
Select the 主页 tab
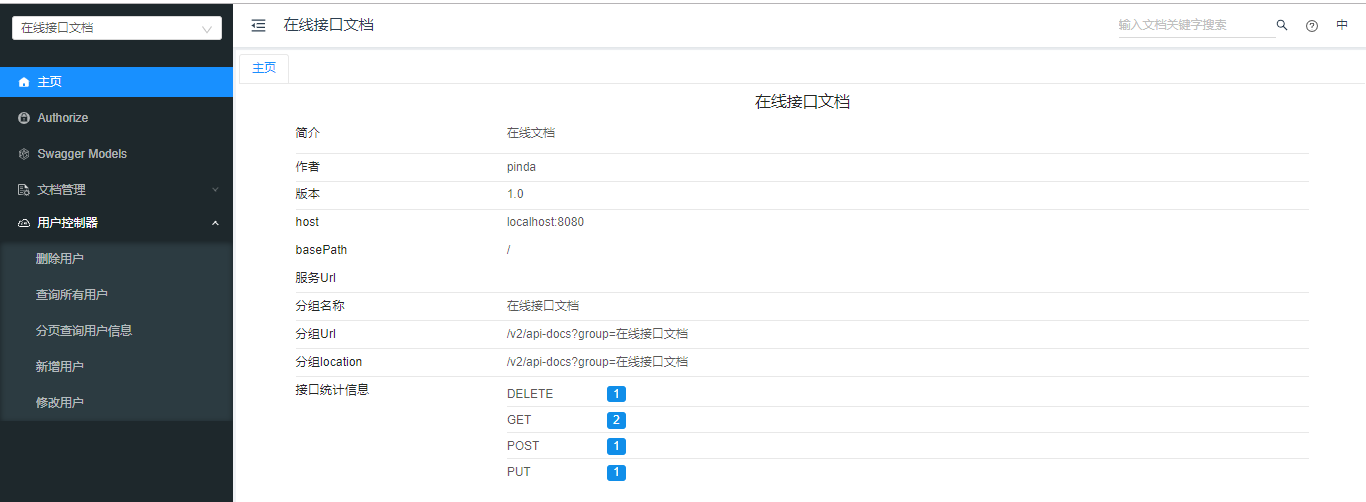click(264, 68)
